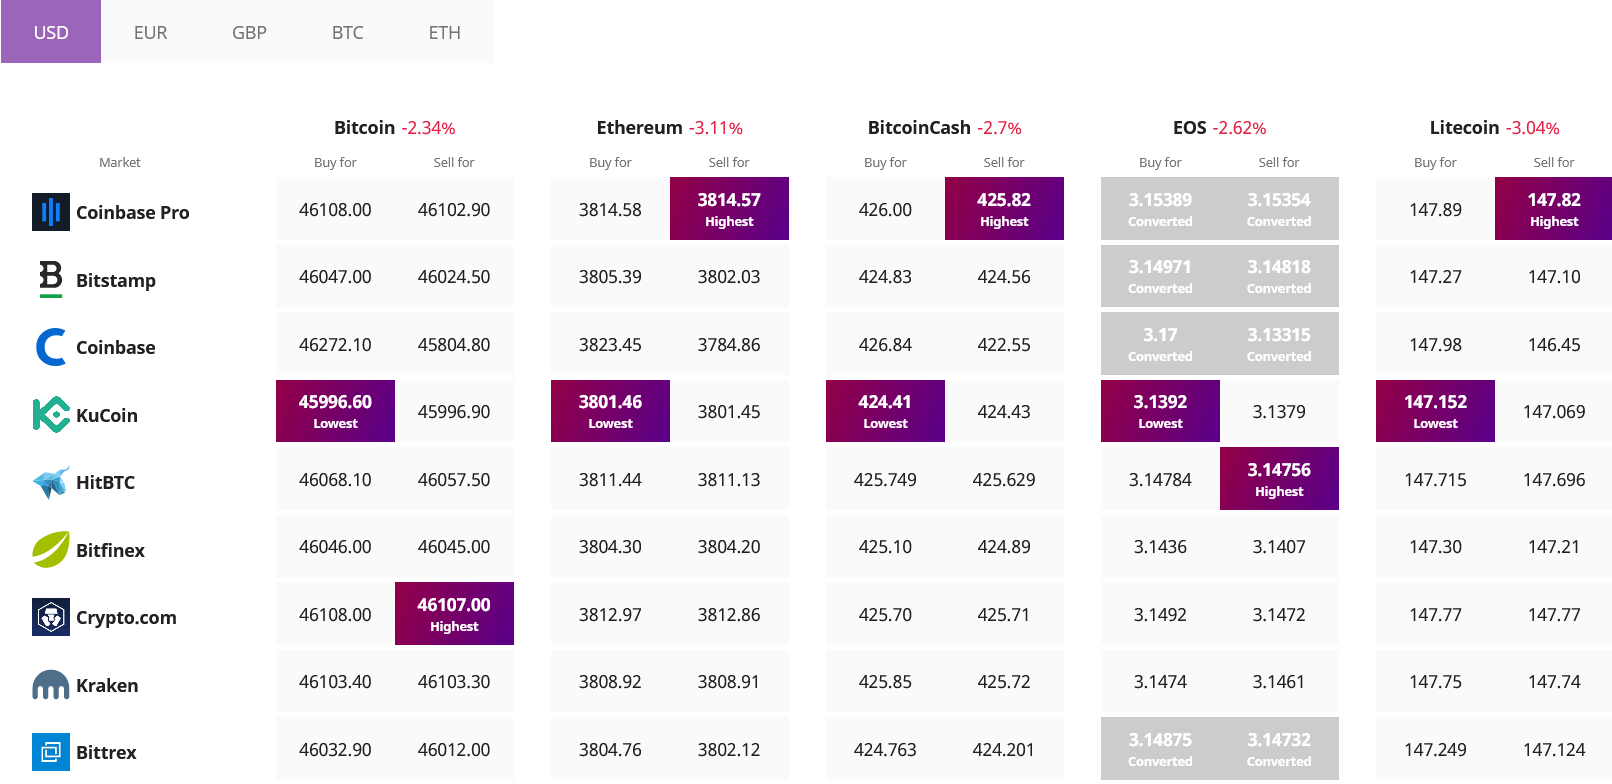This screenshot has height=784, width=1612.
Task: Click the EOS column heading
Action: [x=1189, y=127]
